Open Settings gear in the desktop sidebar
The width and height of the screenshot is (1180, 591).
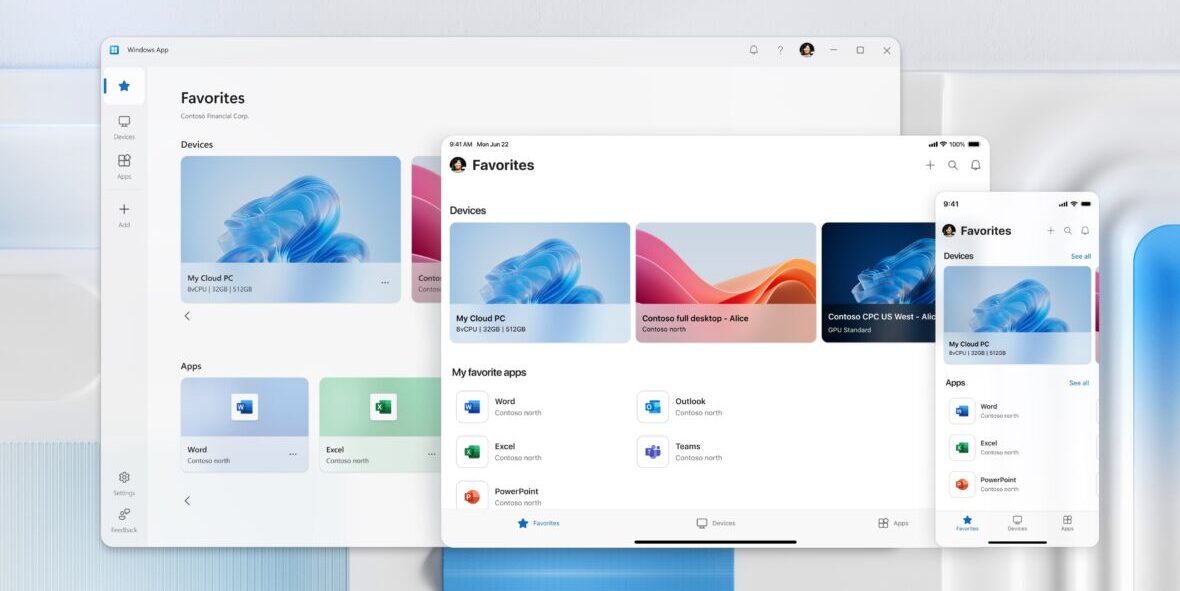124,477
